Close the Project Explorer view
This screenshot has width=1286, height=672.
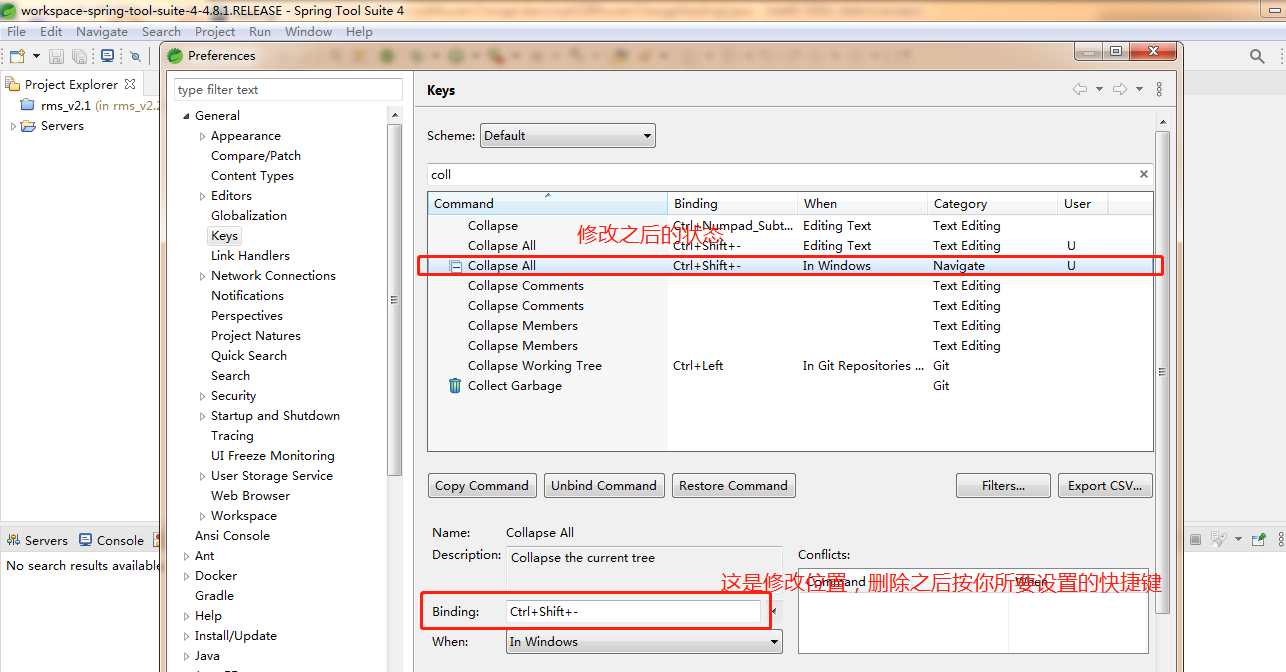[x=130, y=84]
